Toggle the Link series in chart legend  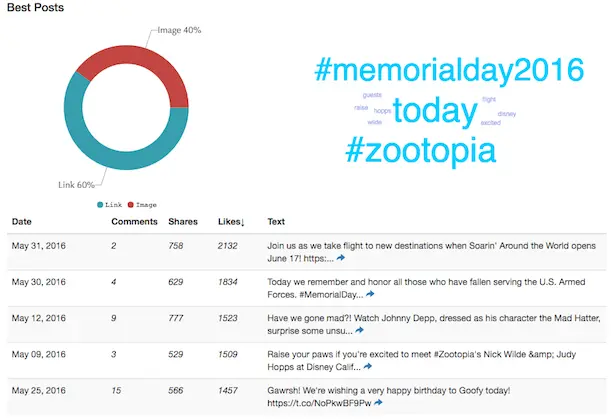(110, 204)
